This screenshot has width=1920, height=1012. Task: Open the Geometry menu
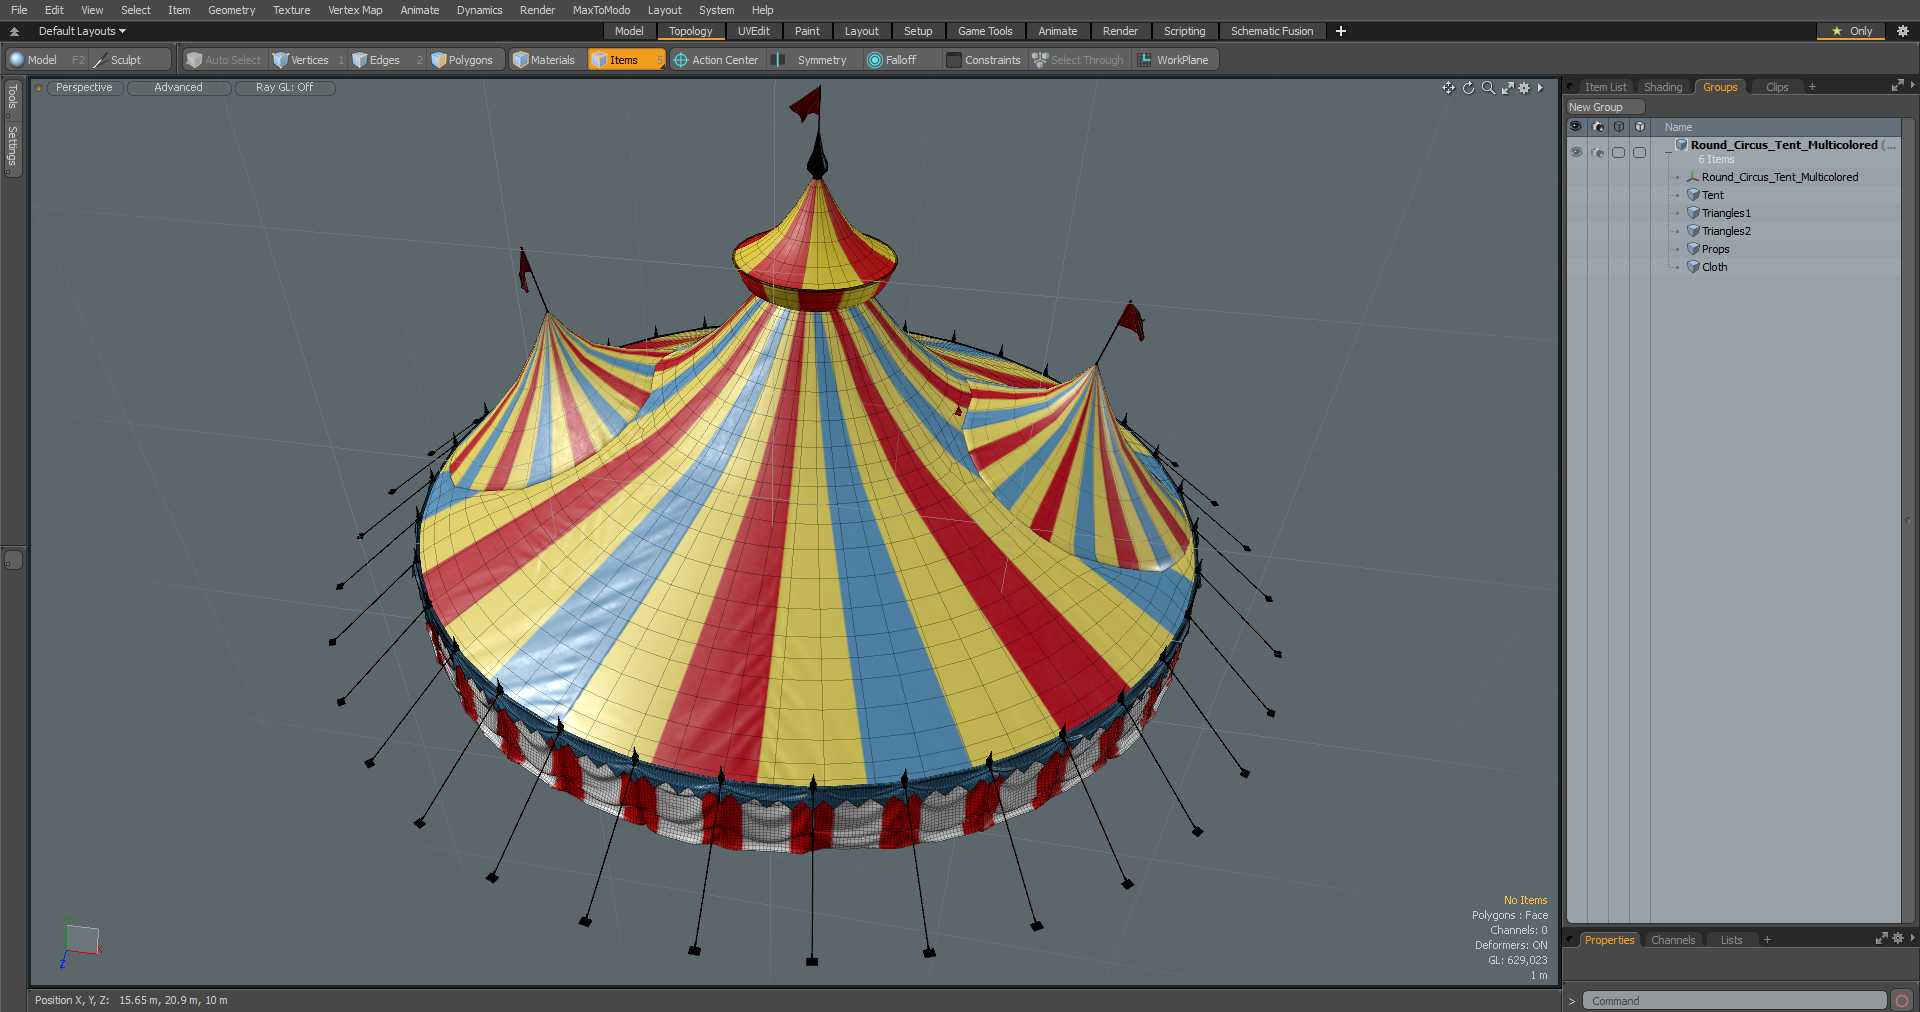(x=231, y=10)
